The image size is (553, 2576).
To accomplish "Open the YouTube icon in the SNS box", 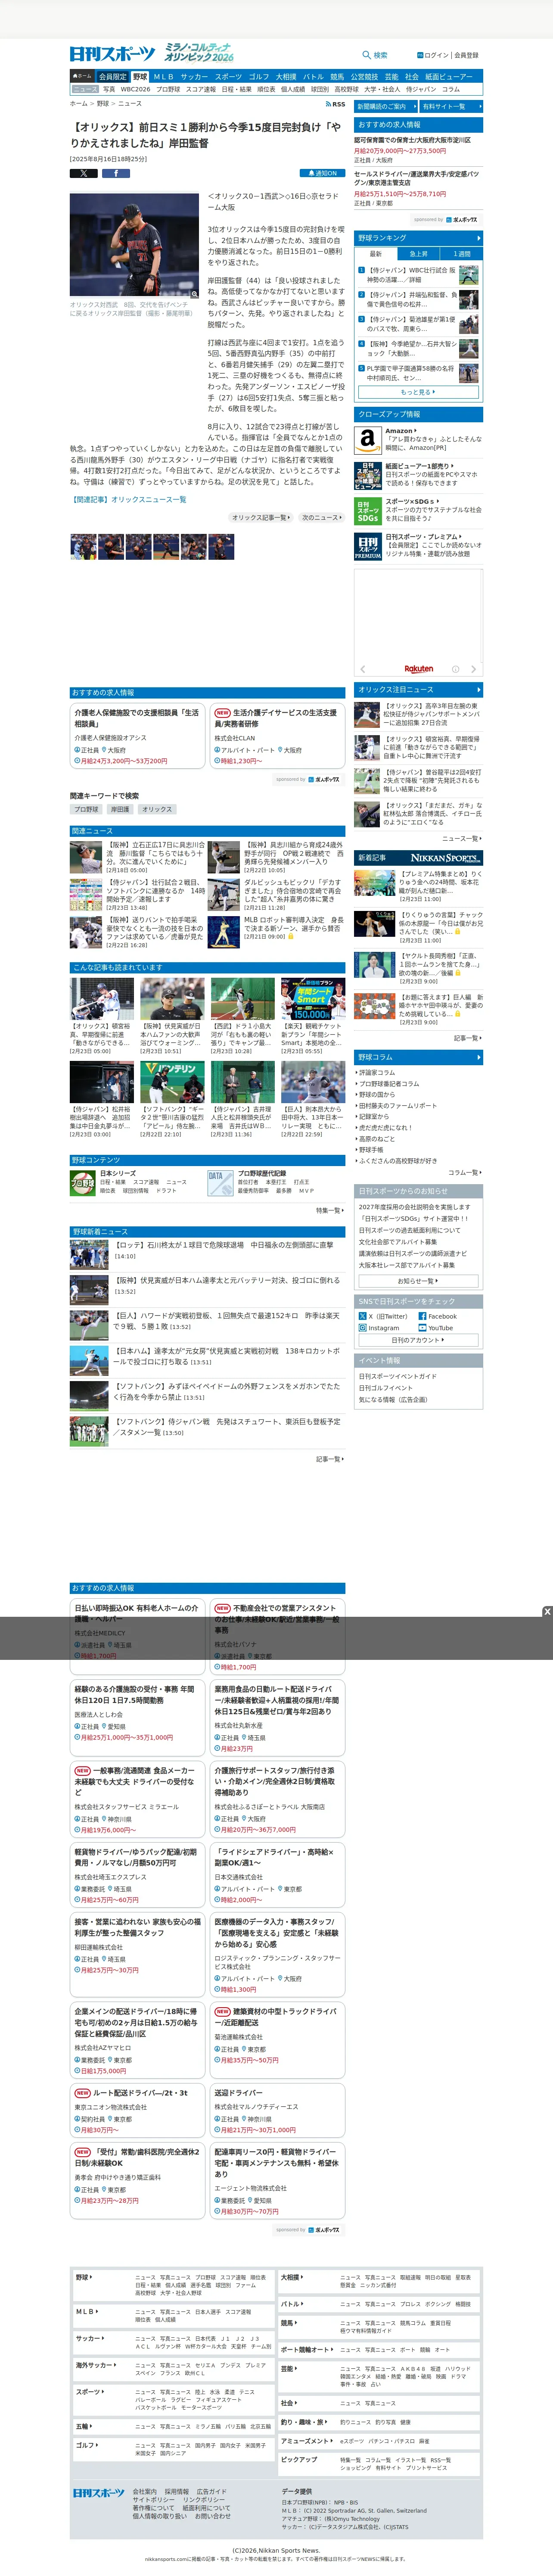I will [422, 1328].
